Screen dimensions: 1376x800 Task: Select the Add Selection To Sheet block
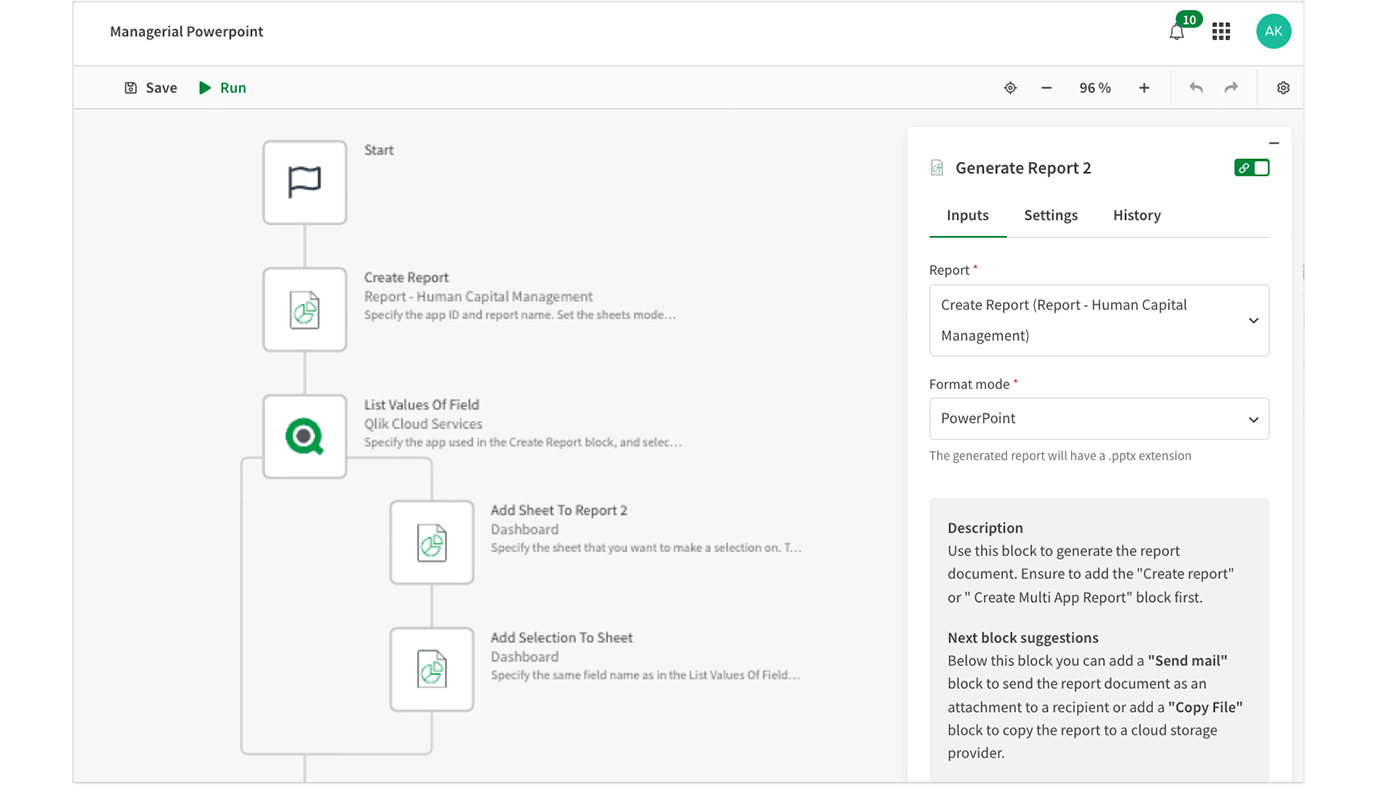click(x=432, y=669)
